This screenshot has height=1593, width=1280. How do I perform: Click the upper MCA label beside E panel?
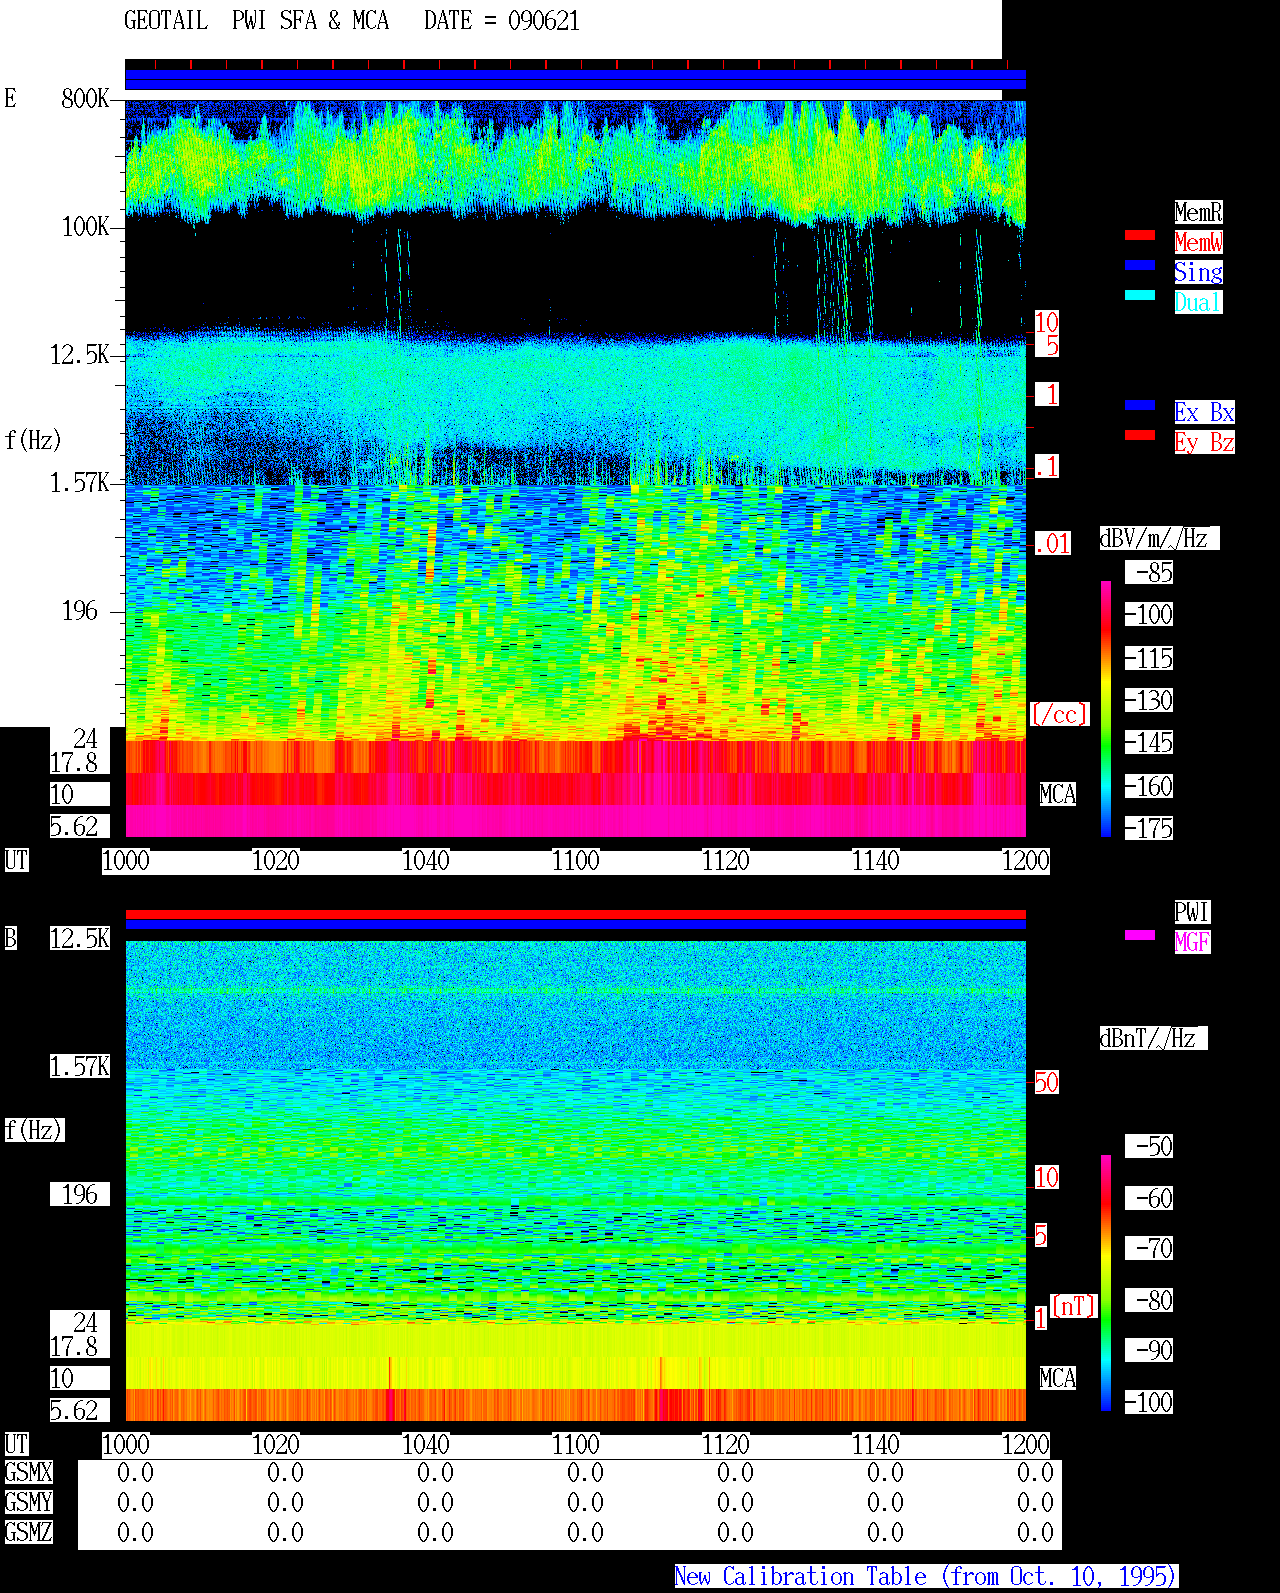coord(1058,795)
